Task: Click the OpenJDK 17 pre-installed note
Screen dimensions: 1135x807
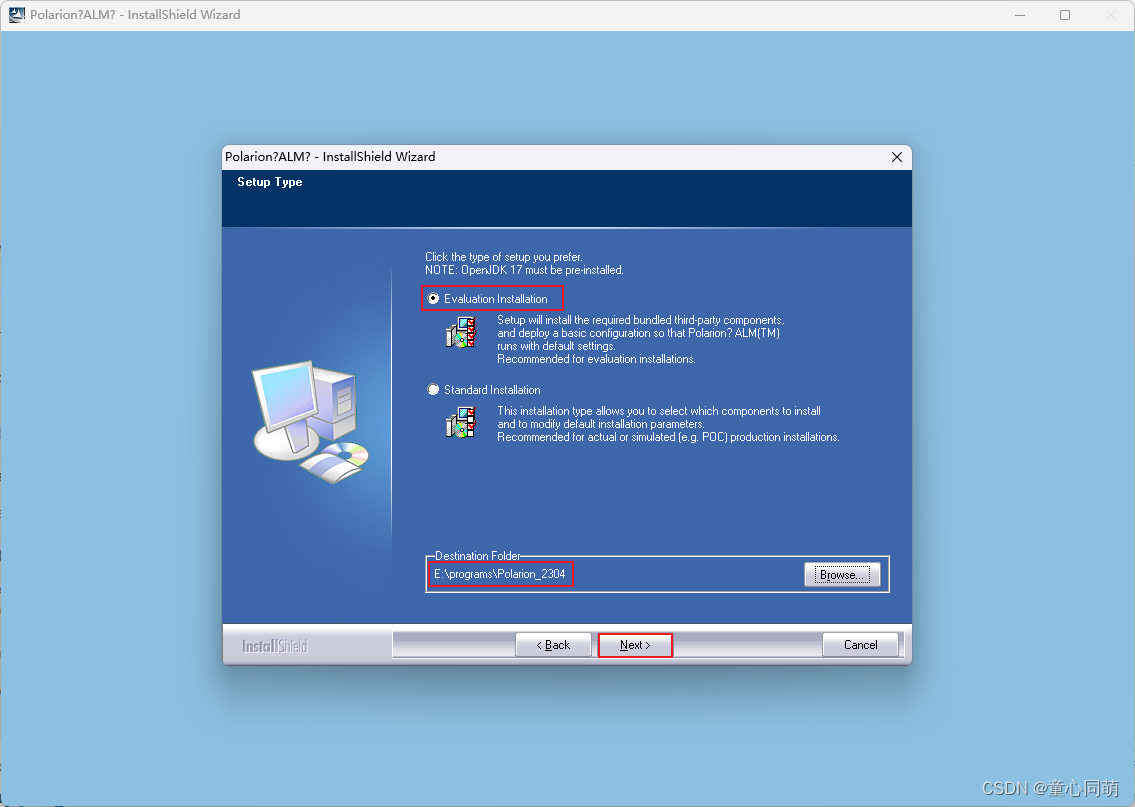Action: 524,270
